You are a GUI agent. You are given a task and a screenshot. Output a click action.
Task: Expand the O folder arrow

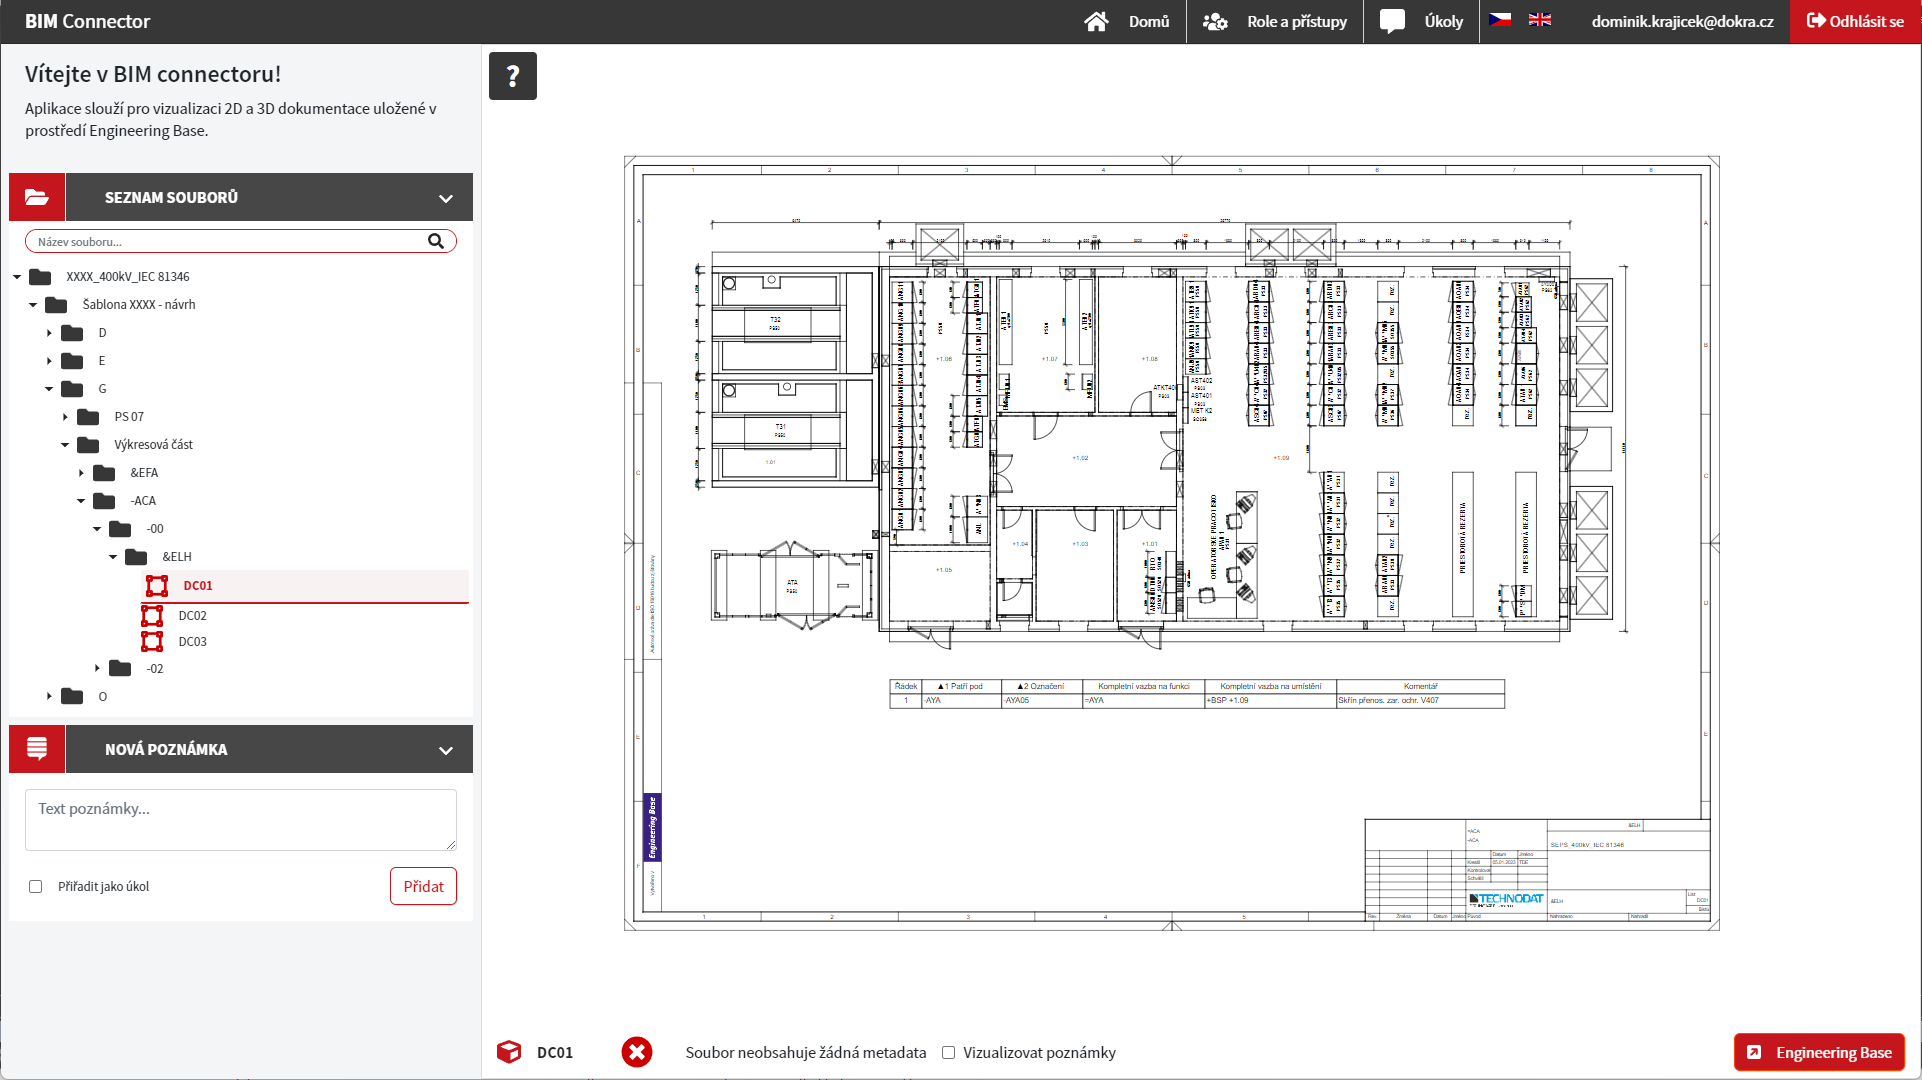tap(49, 696)
